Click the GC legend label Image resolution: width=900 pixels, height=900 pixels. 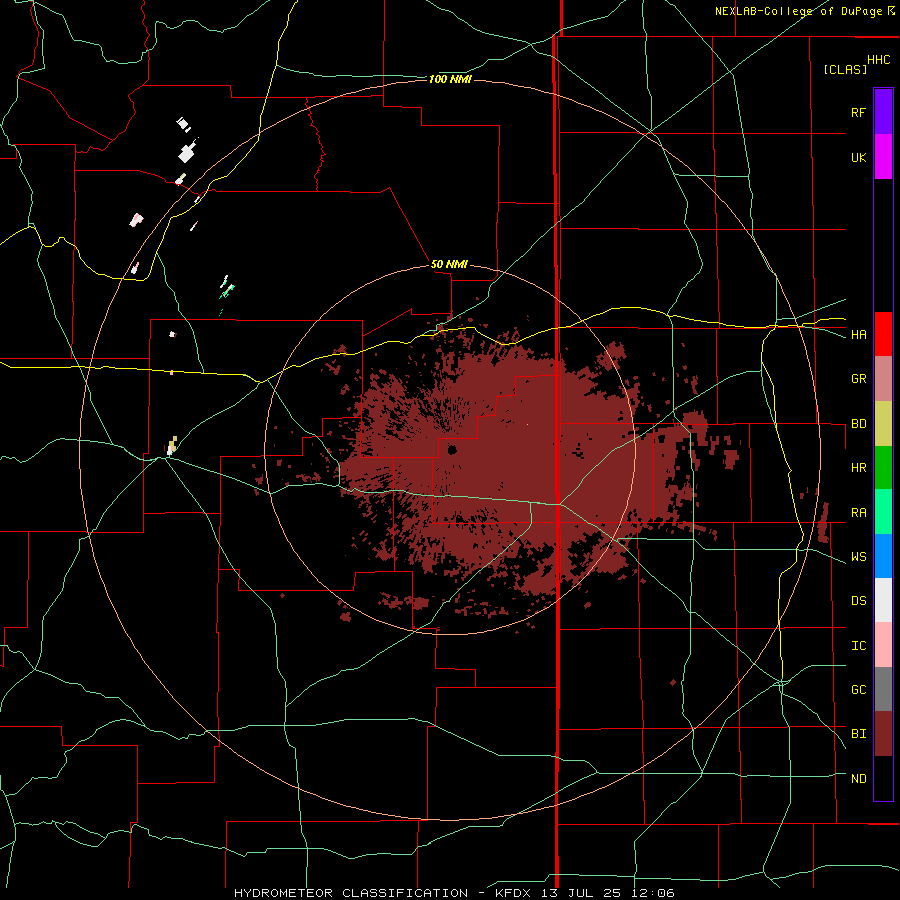[x=858, y=689]
